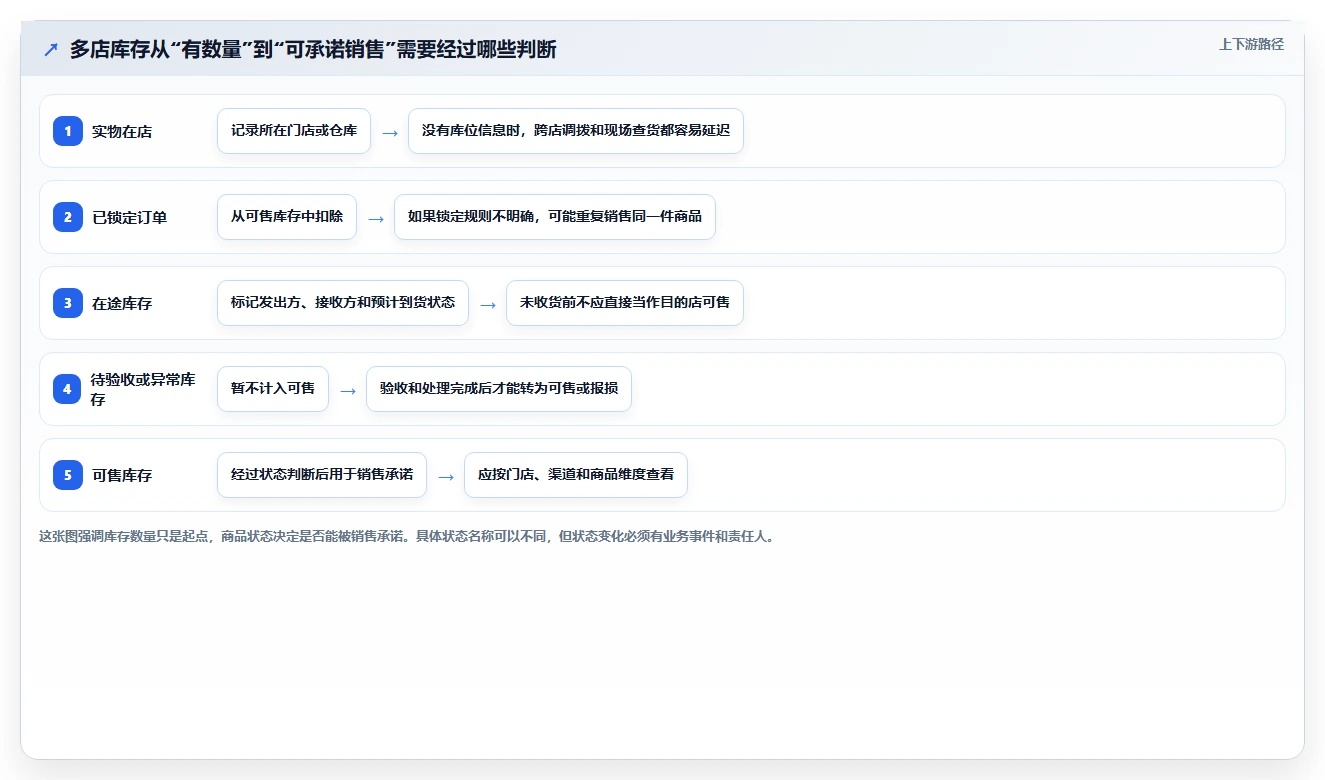This screenshot has height=780, width=1325.
Task: Select step number 2 badge
Action: click(x=68, y=217)
